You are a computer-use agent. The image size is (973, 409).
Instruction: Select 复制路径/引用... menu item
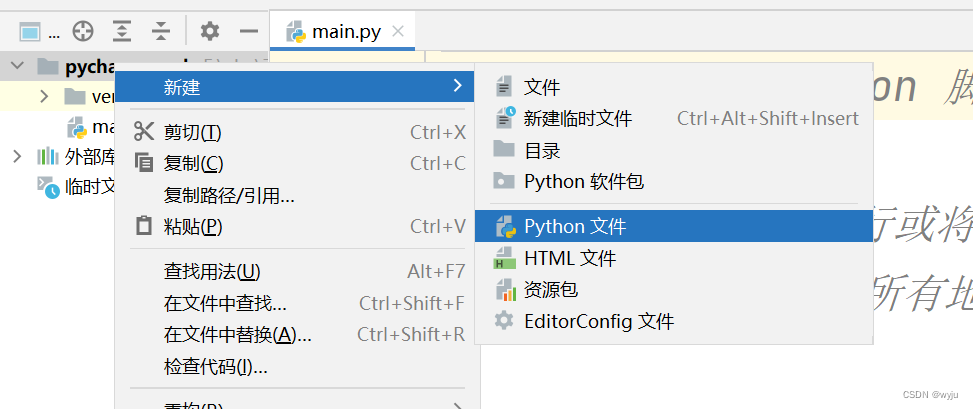coord(297,196)
